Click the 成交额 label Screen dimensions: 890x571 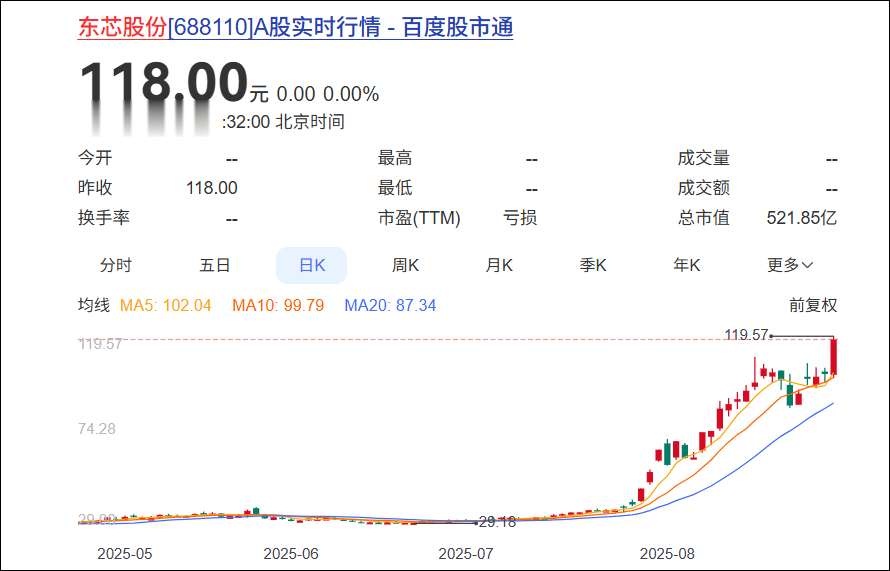pyautogui.click(x=703, y=188)
